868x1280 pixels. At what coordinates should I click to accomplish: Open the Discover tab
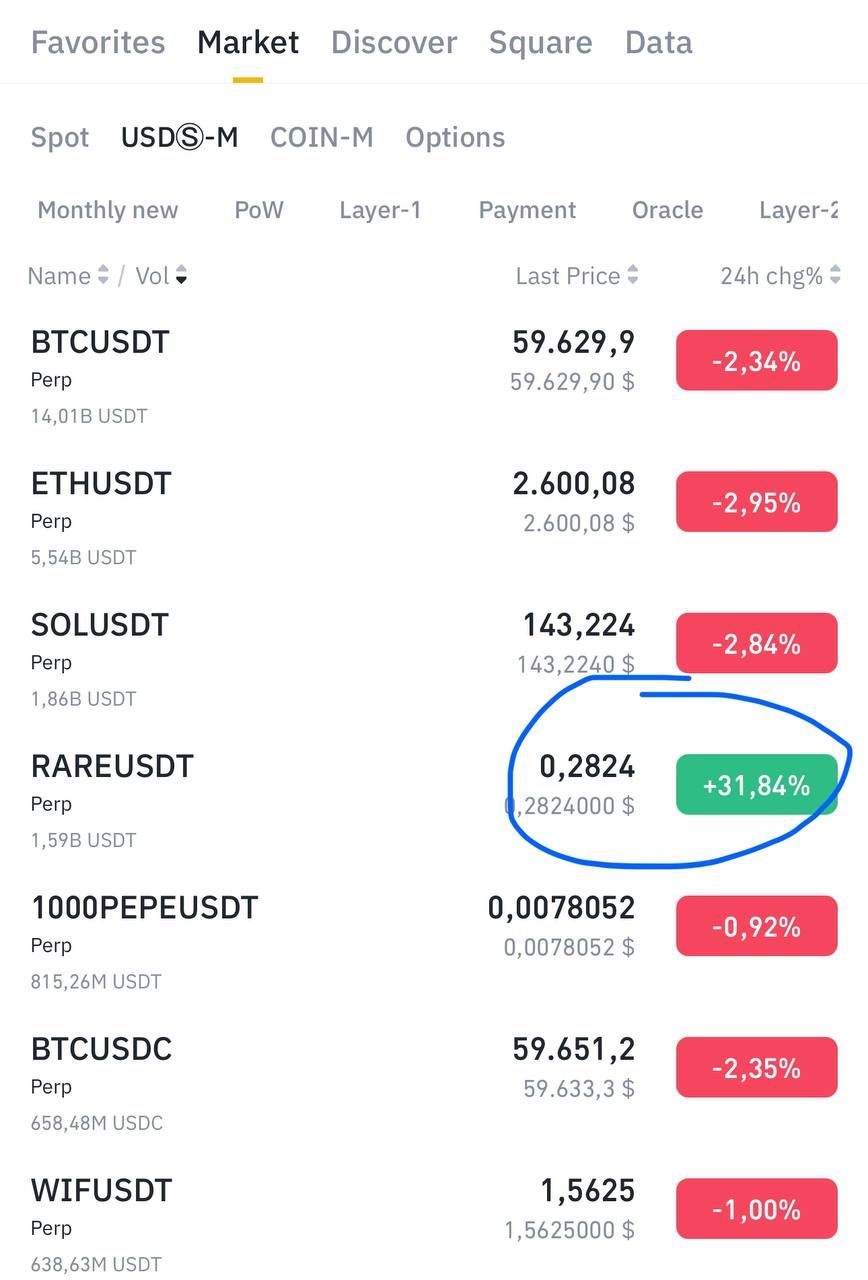[x=394, y=43]
